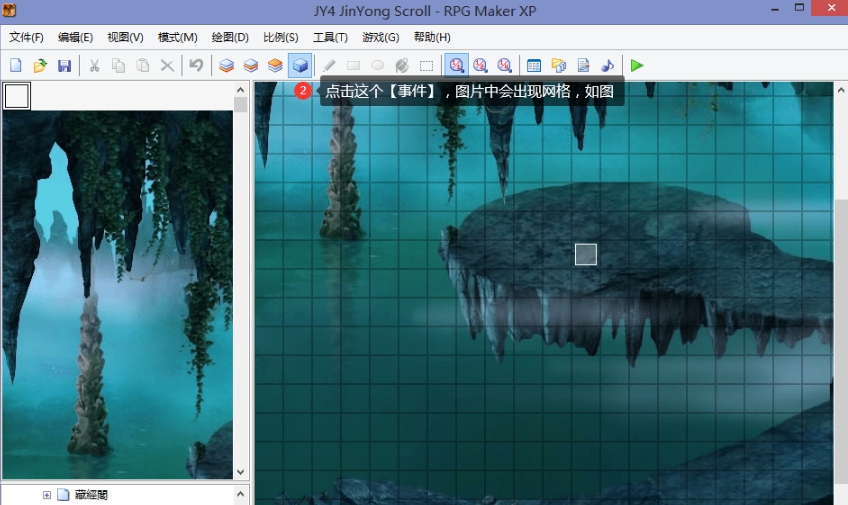Select the Pencil drawing tool
This screenshot has width=848, height=505.
[329, 65]
